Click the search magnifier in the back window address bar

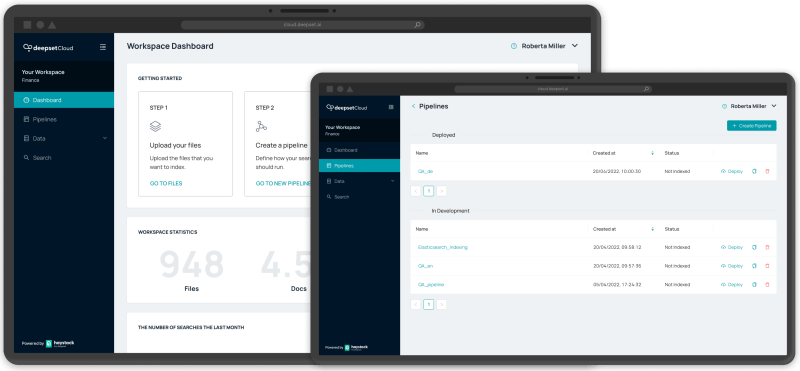[417, 24]
